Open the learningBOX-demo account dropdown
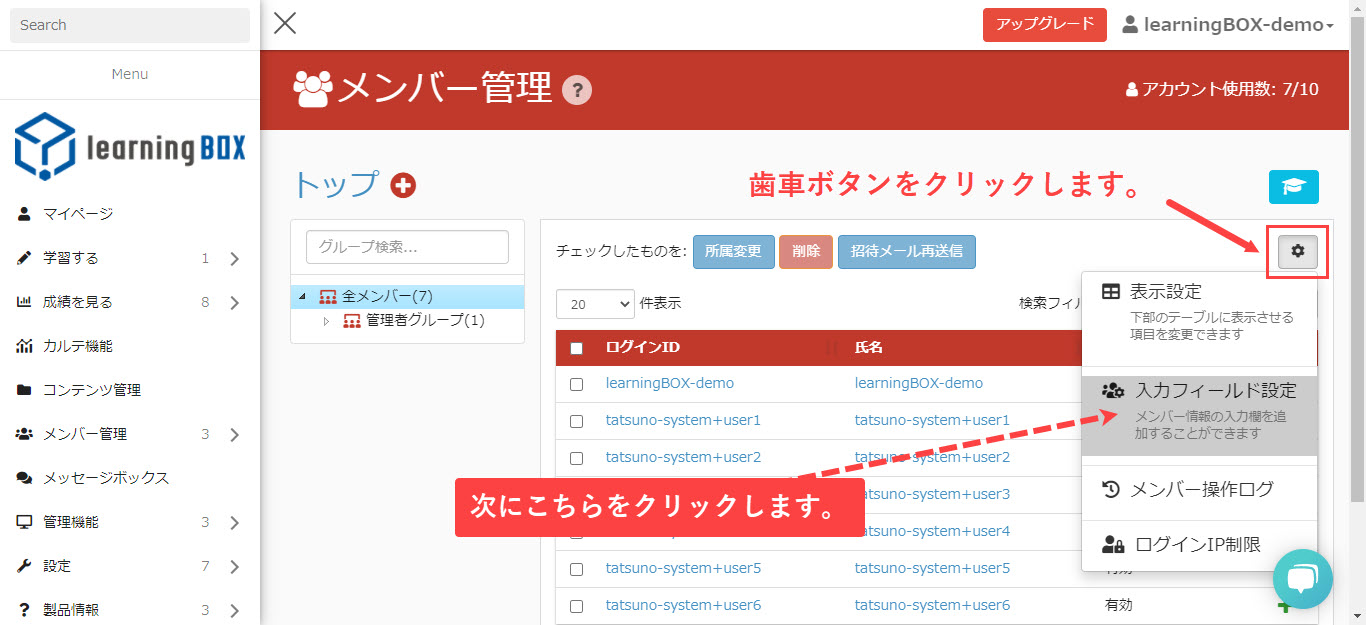This screenshot has height=625, width=1366. (x=1228, y=25)
